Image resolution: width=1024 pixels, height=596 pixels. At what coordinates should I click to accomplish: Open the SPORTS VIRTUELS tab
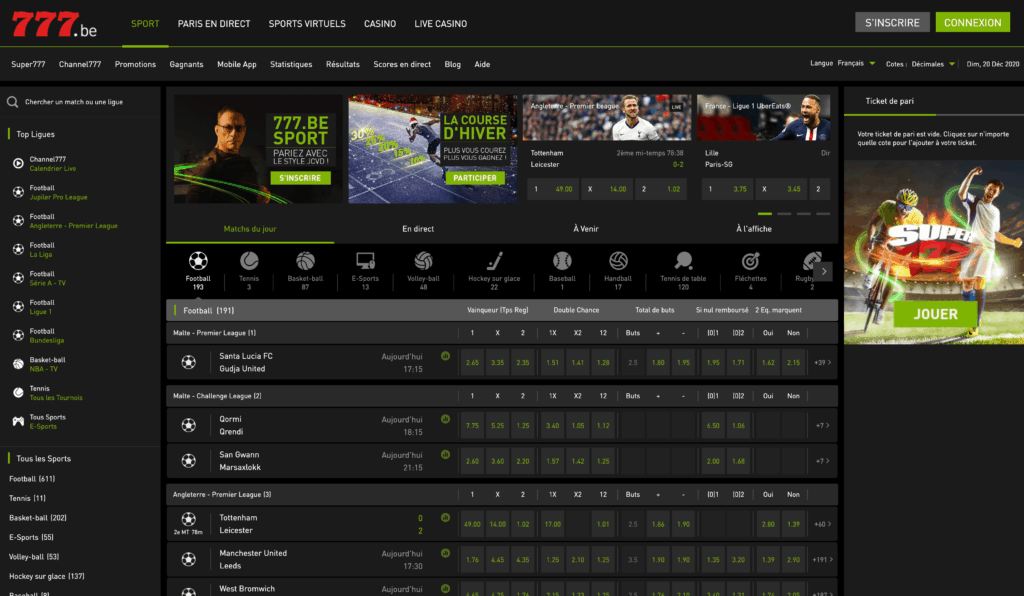[307, 24]
